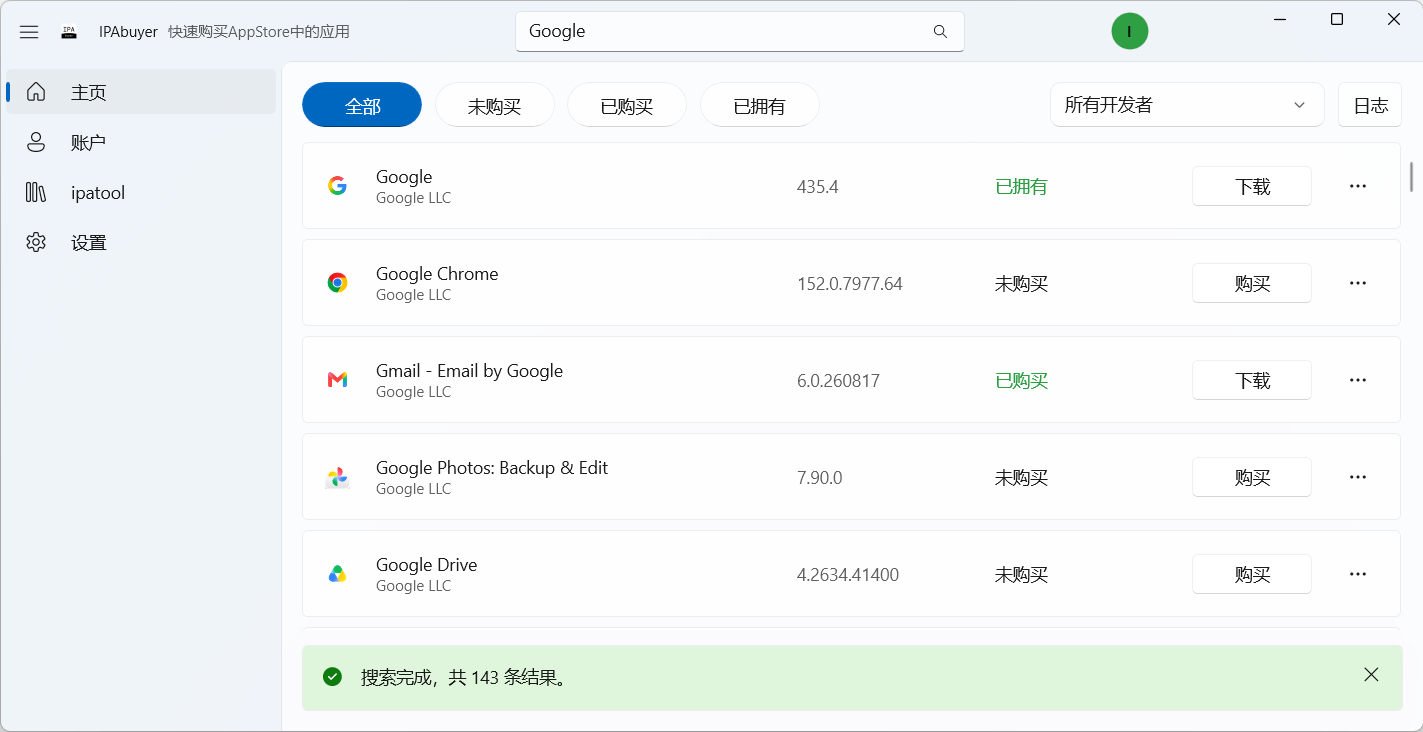
Task: Click version number 4.2634.41400
Action: coord(848,575)
